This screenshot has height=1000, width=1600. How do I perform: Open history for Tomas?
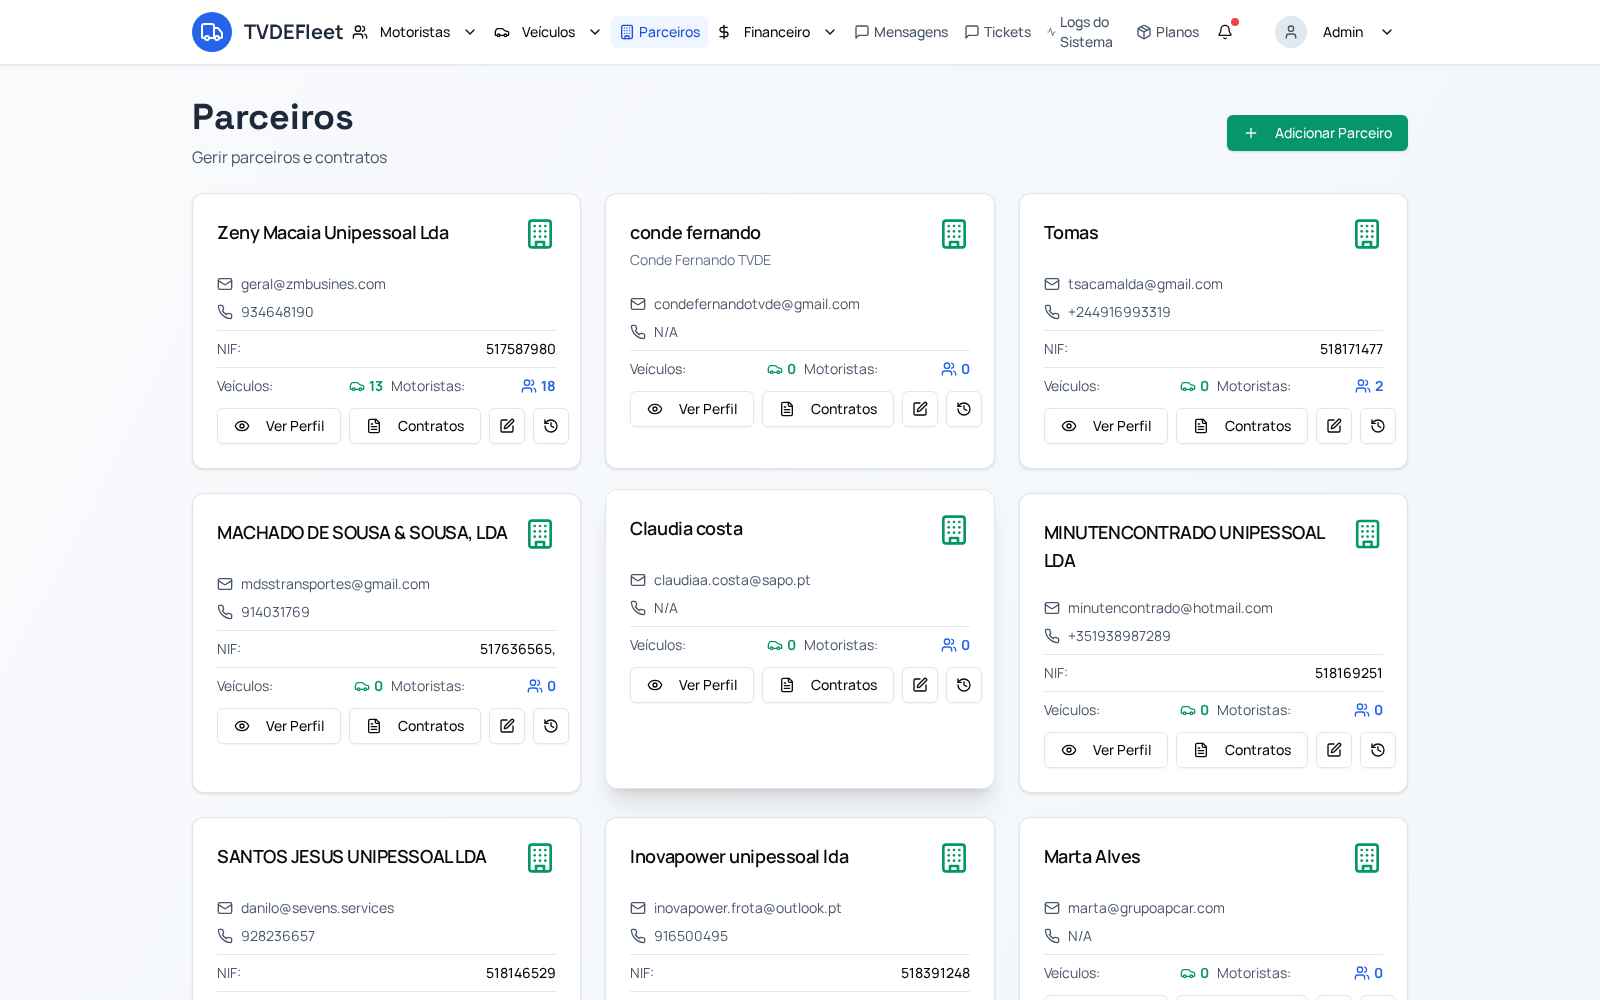[1378, 426]
